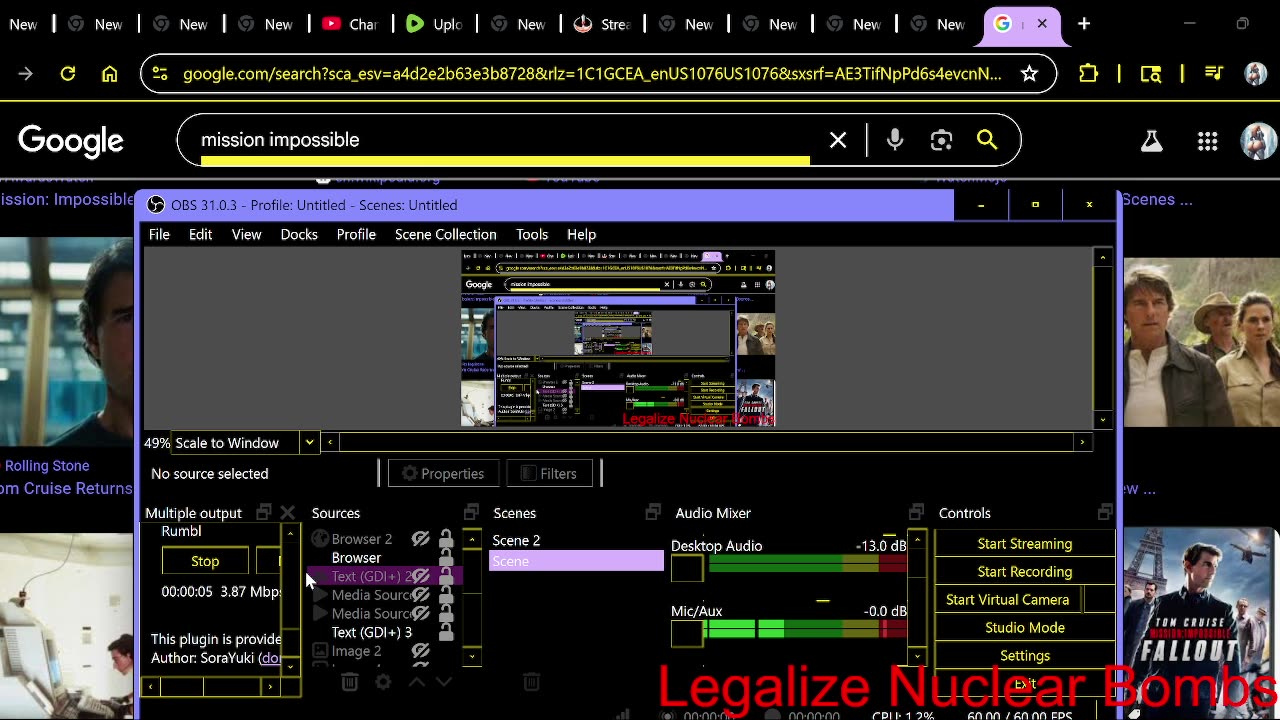Viewport: 1280px width, 720px height.
Task: Go to Chrome home page icon
Action: [x=110, y=74]
